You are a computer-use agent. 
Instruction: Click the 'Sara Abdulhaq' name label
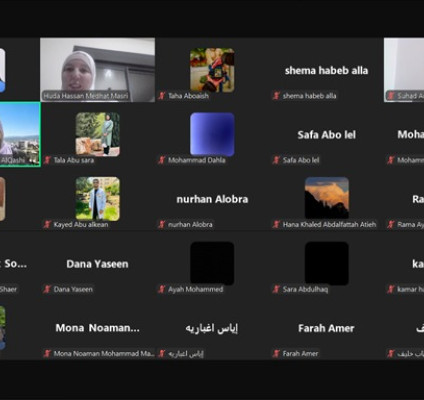[305, 289]
